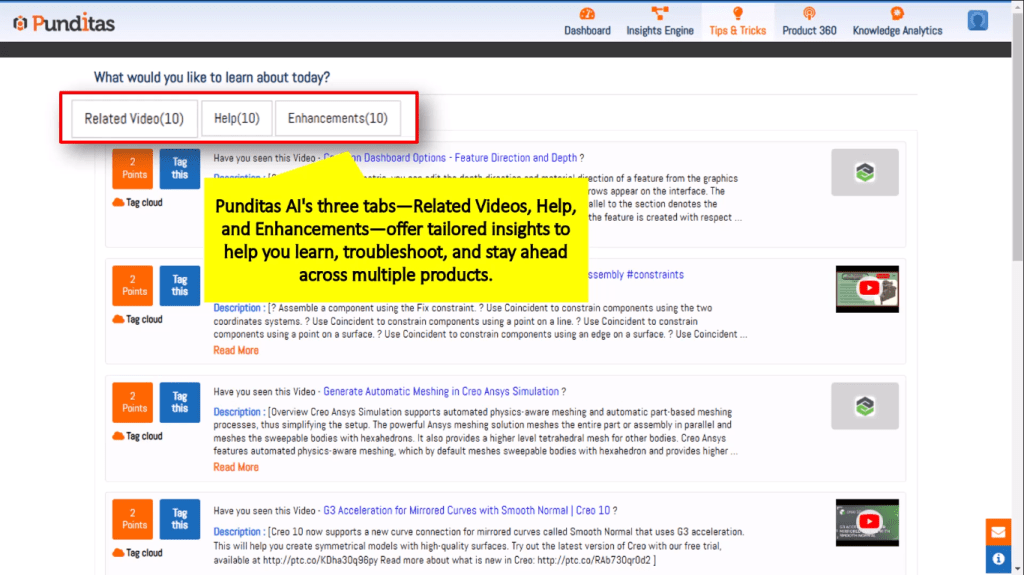Open the Product 360 nav icon
The height and width of the screenshot is (575, 1024).
pos(809,13)
